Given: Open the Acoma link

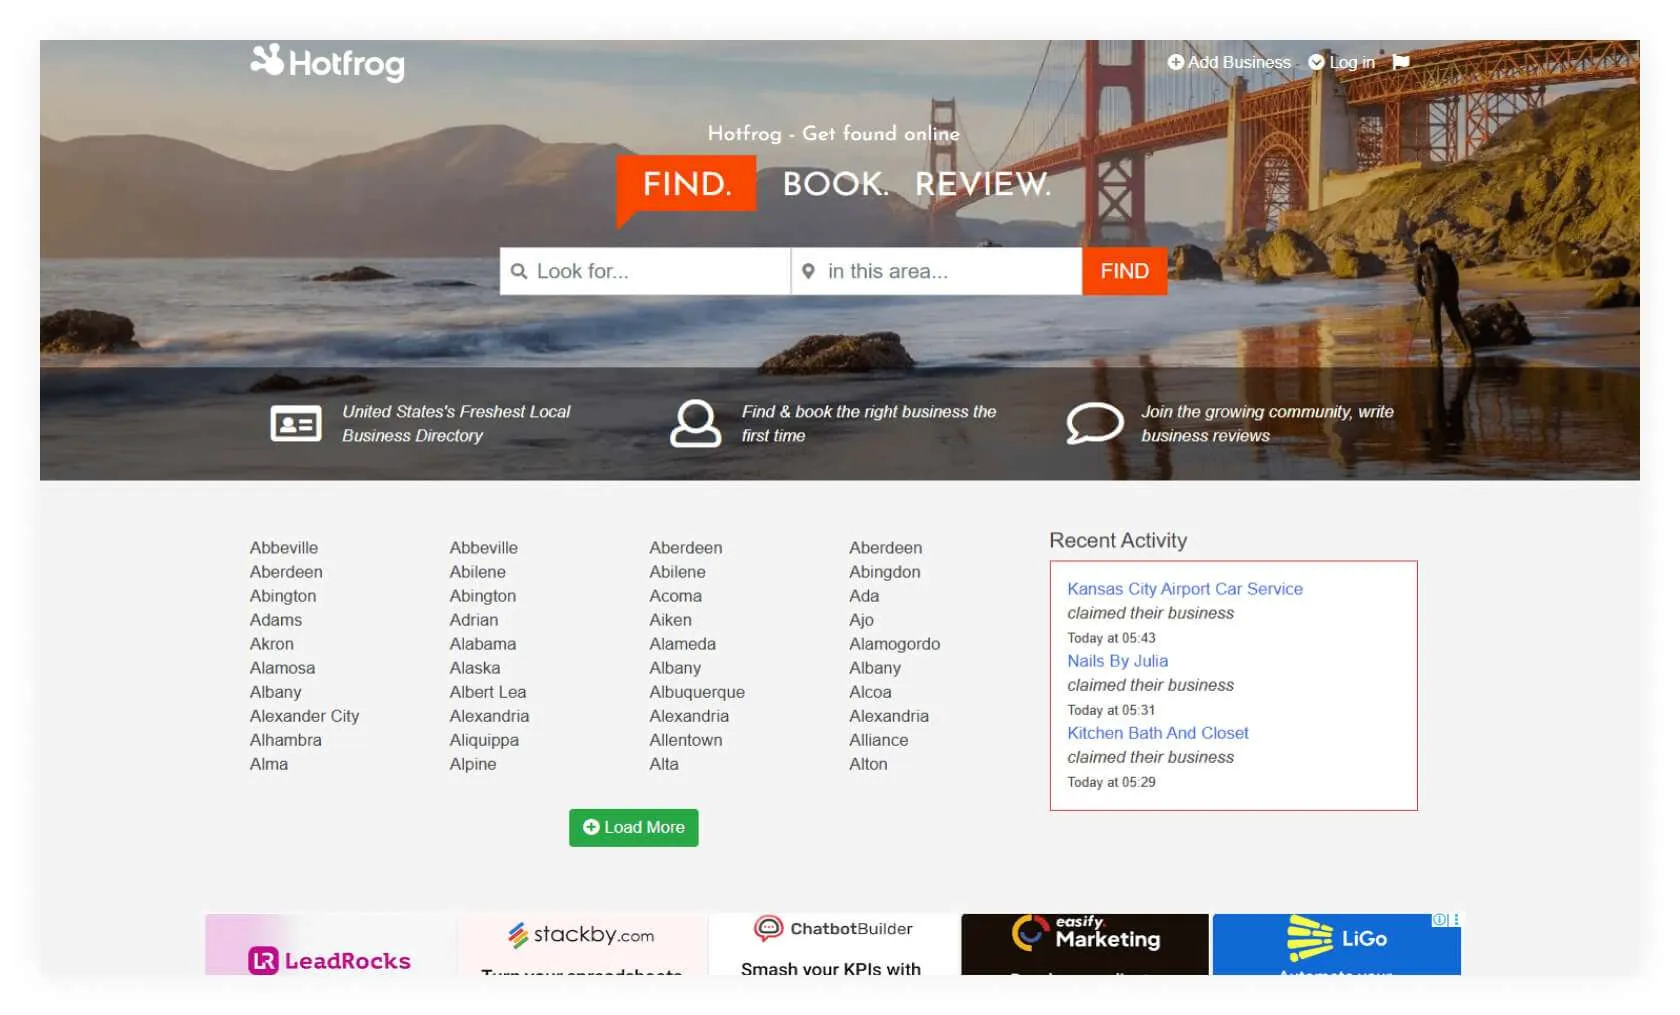Looking at the screenshot, I should (676, 596).
